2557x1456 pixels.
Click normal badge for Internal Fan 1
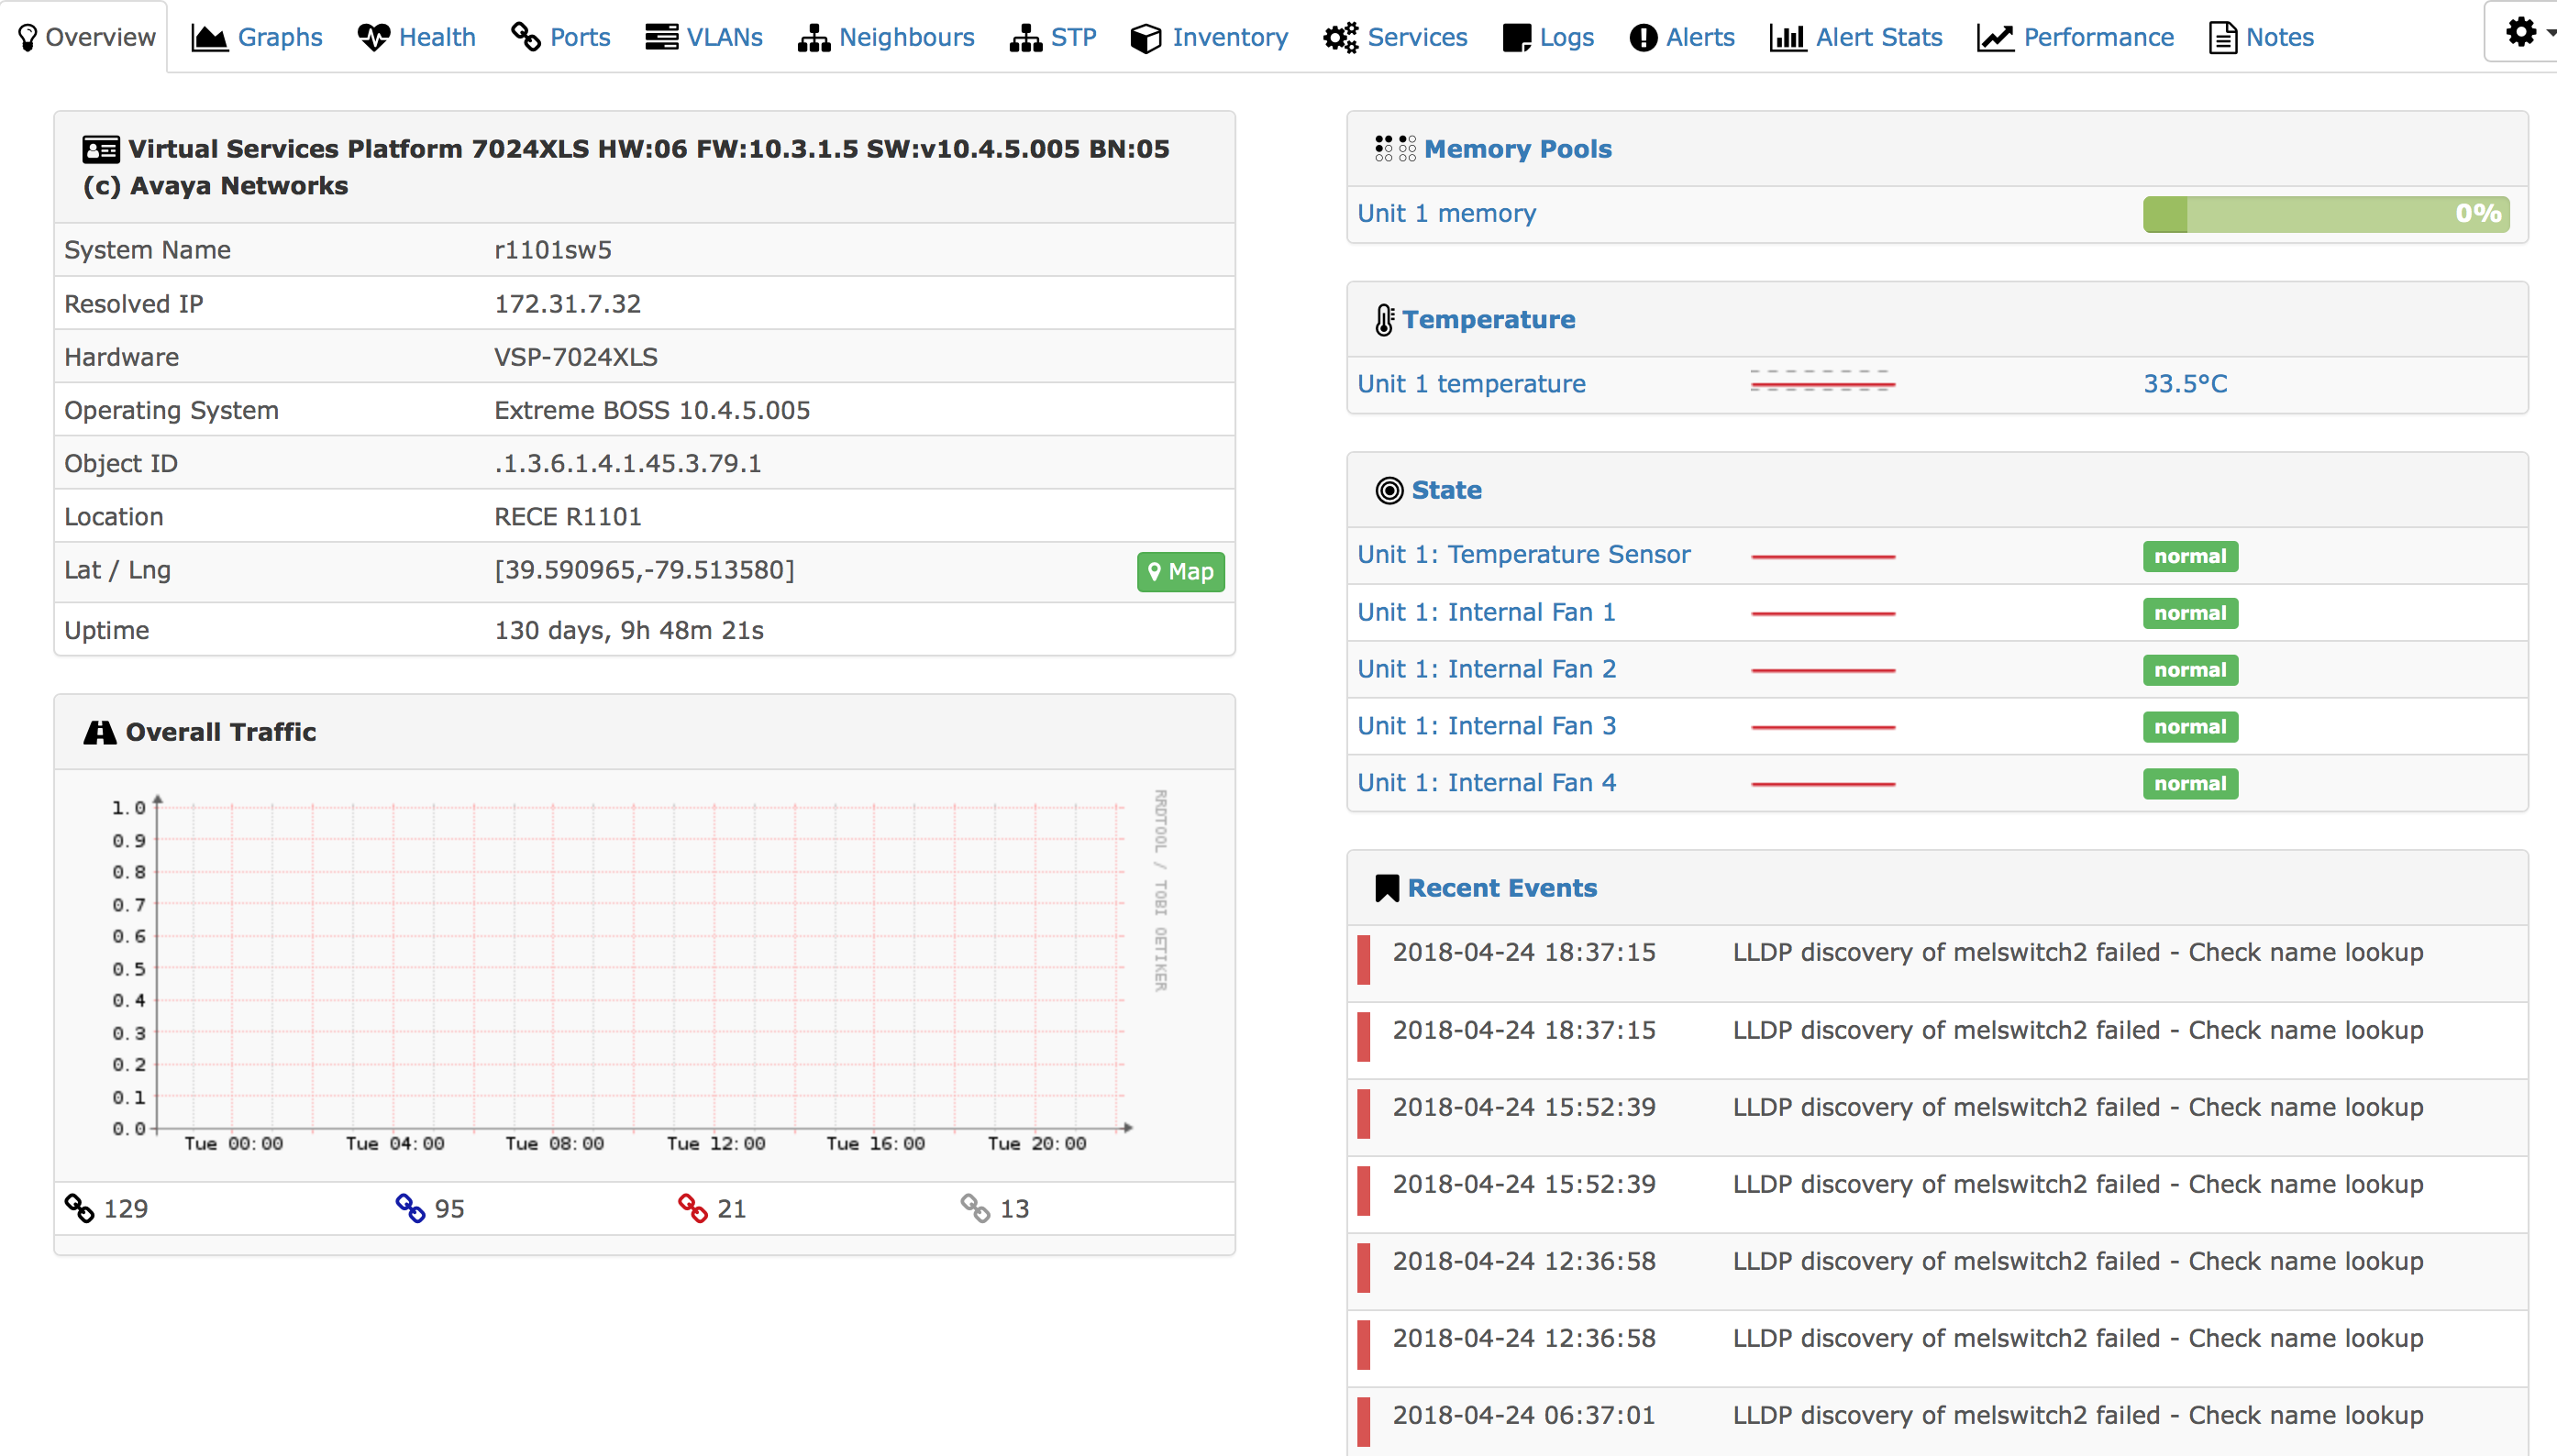click(x=2190, y=613)
